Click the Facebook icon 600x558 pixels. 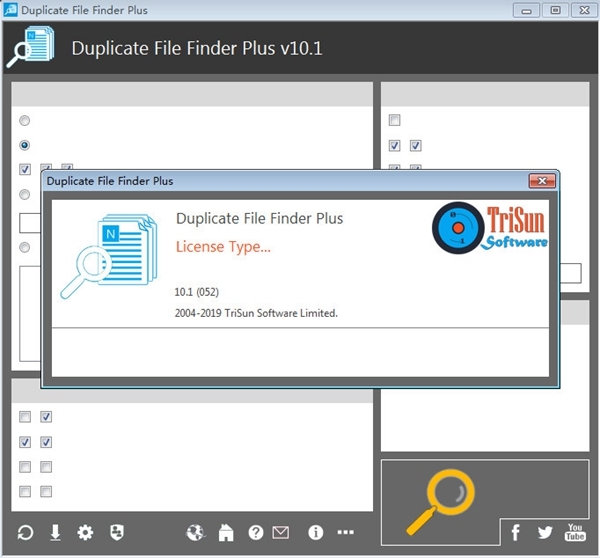coord(516,532)
